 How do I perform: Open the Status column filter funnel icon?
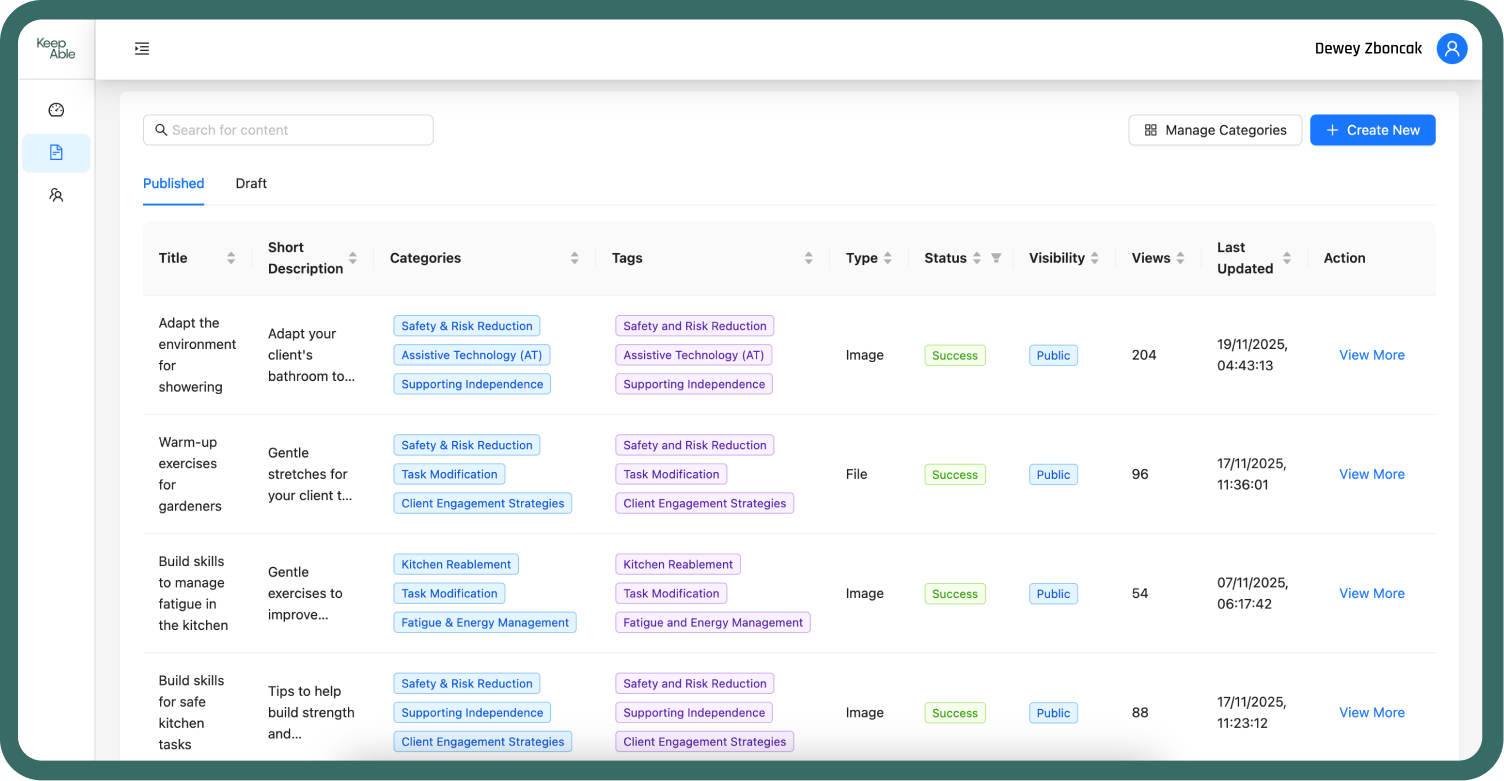(997, 258)
